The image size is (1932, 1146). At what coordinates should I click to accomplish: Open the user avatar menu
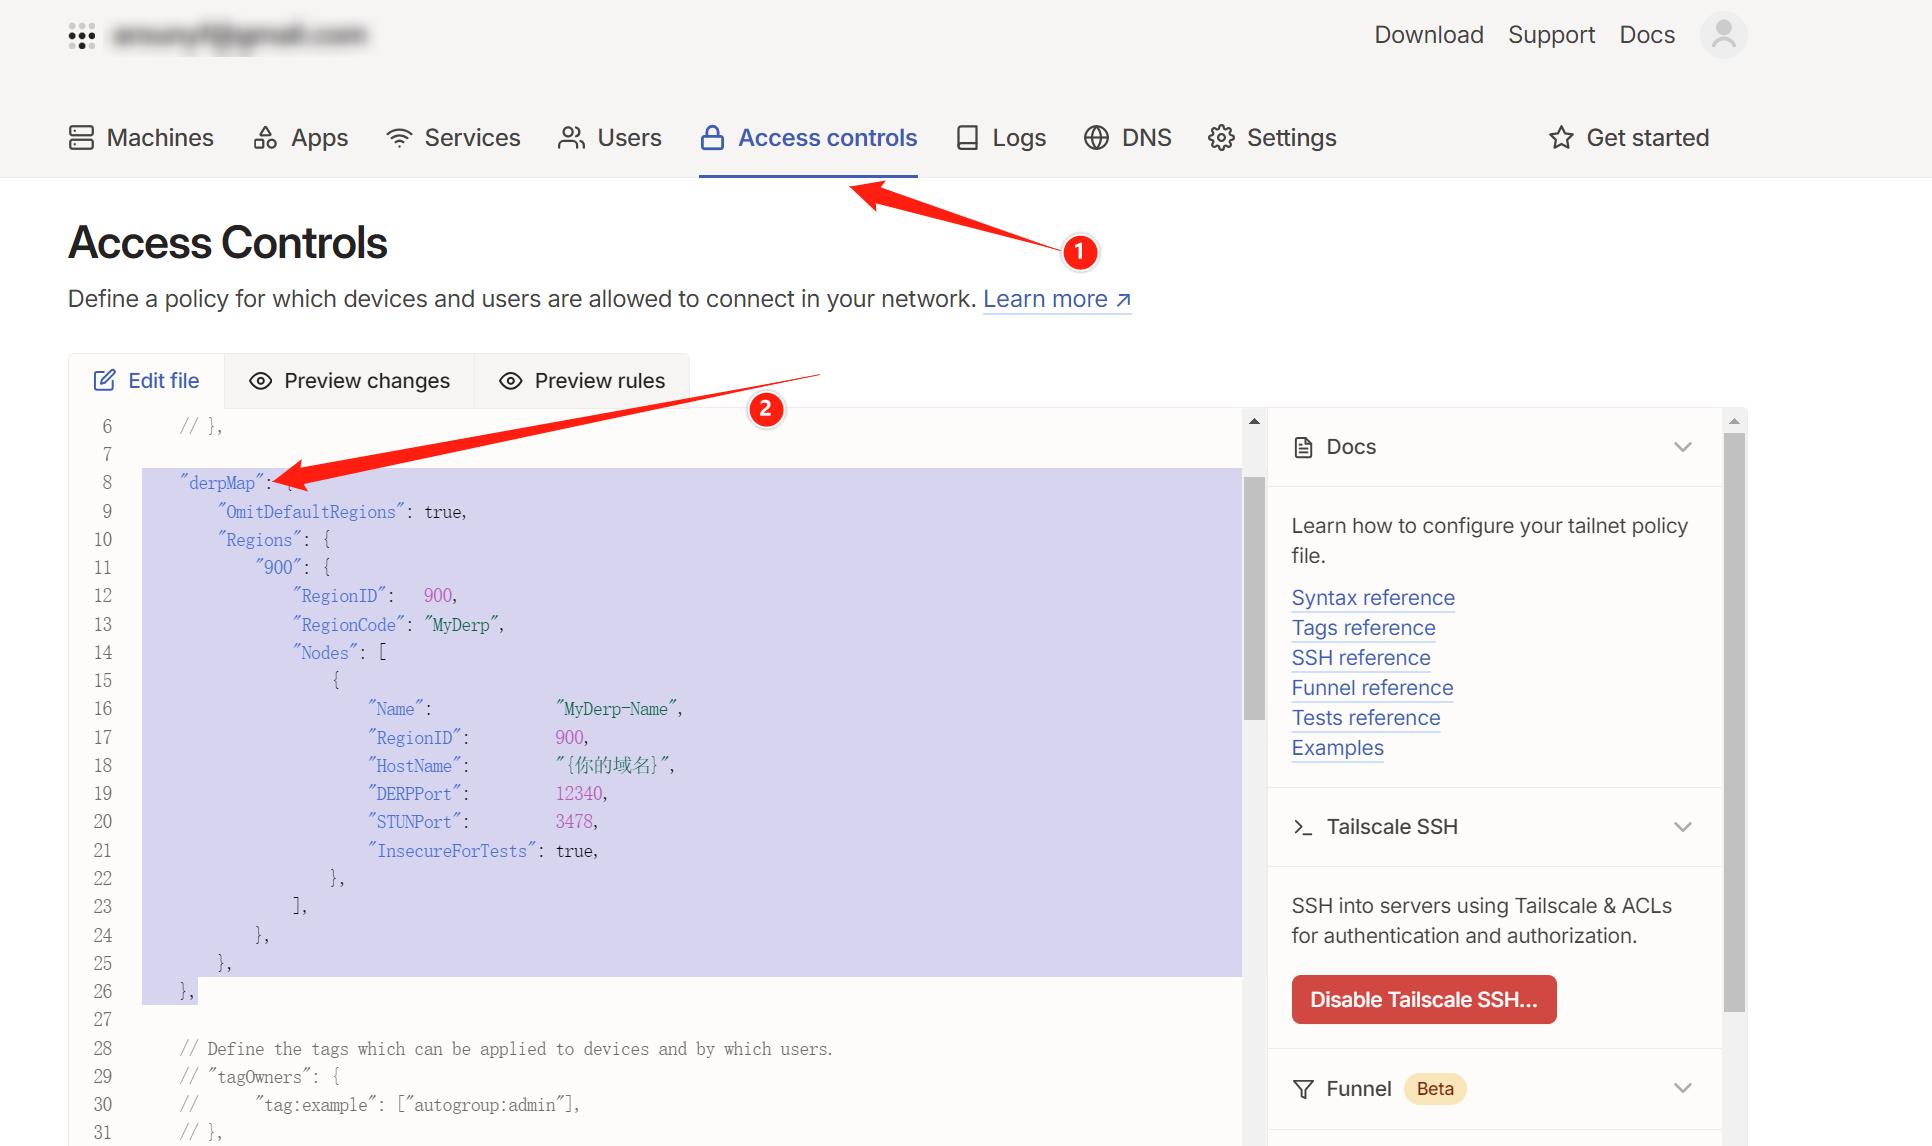pos(1723,35)
